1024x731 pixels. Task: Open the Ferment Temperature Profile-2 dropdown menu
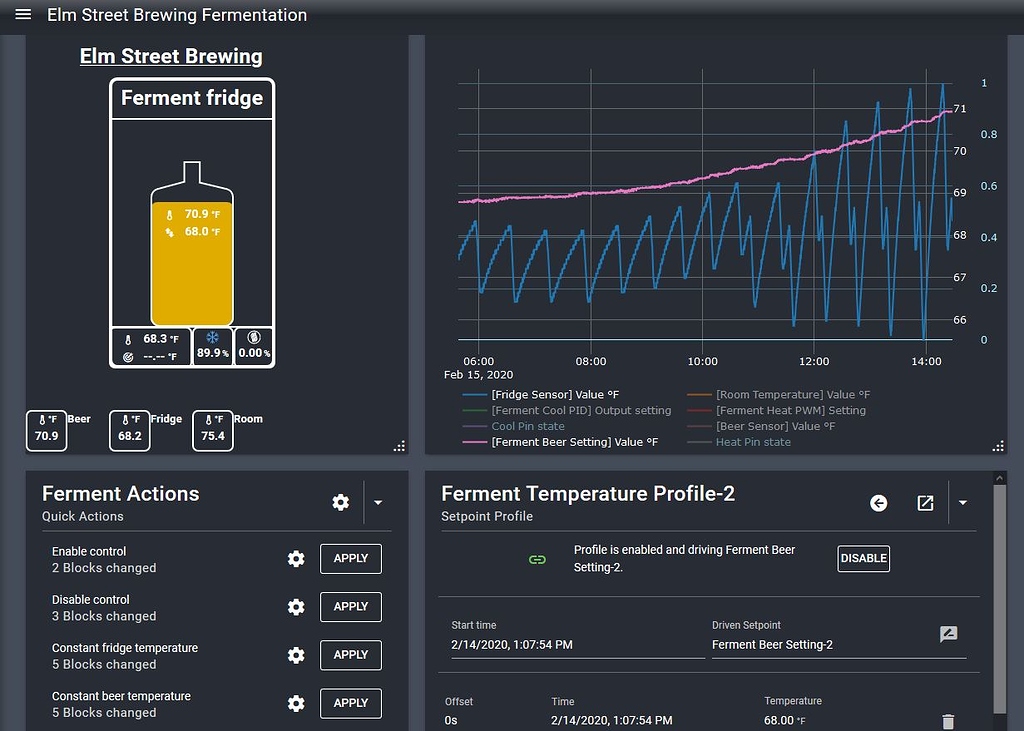[x=962, y=504]
